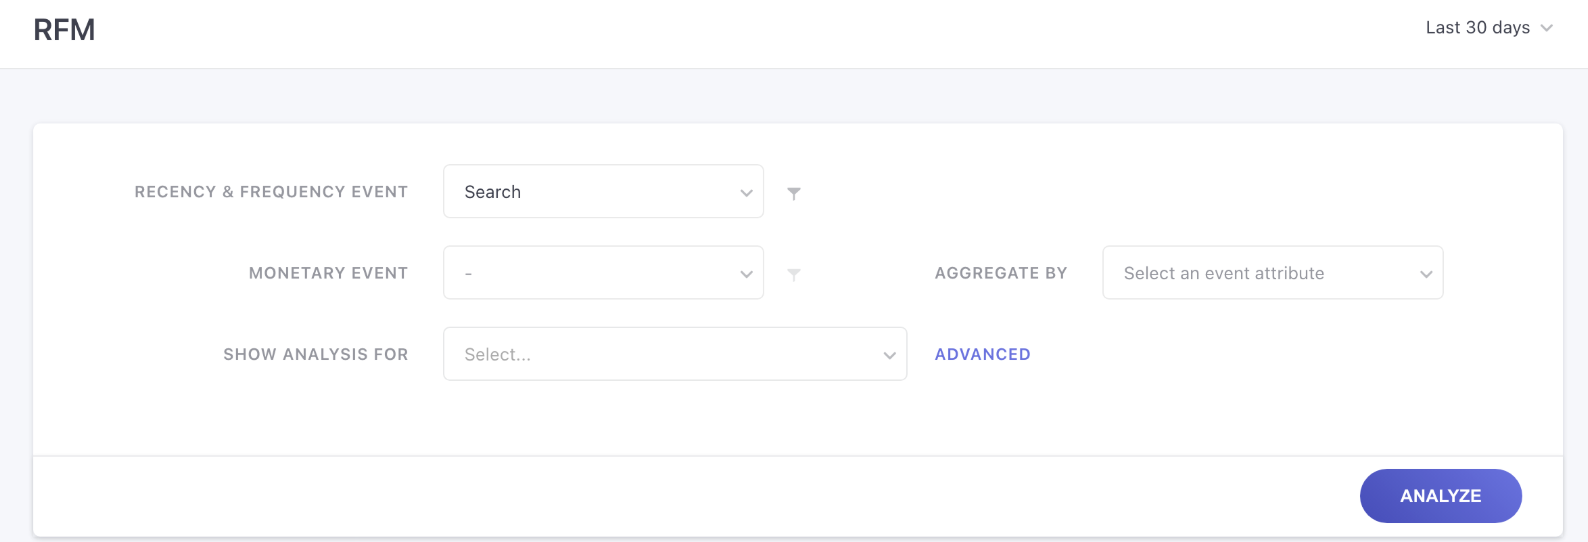This screenshot has height=542, width=1588.
Task: Click chevron arrow inside the Search dropdown
Action: pos(746,193)
